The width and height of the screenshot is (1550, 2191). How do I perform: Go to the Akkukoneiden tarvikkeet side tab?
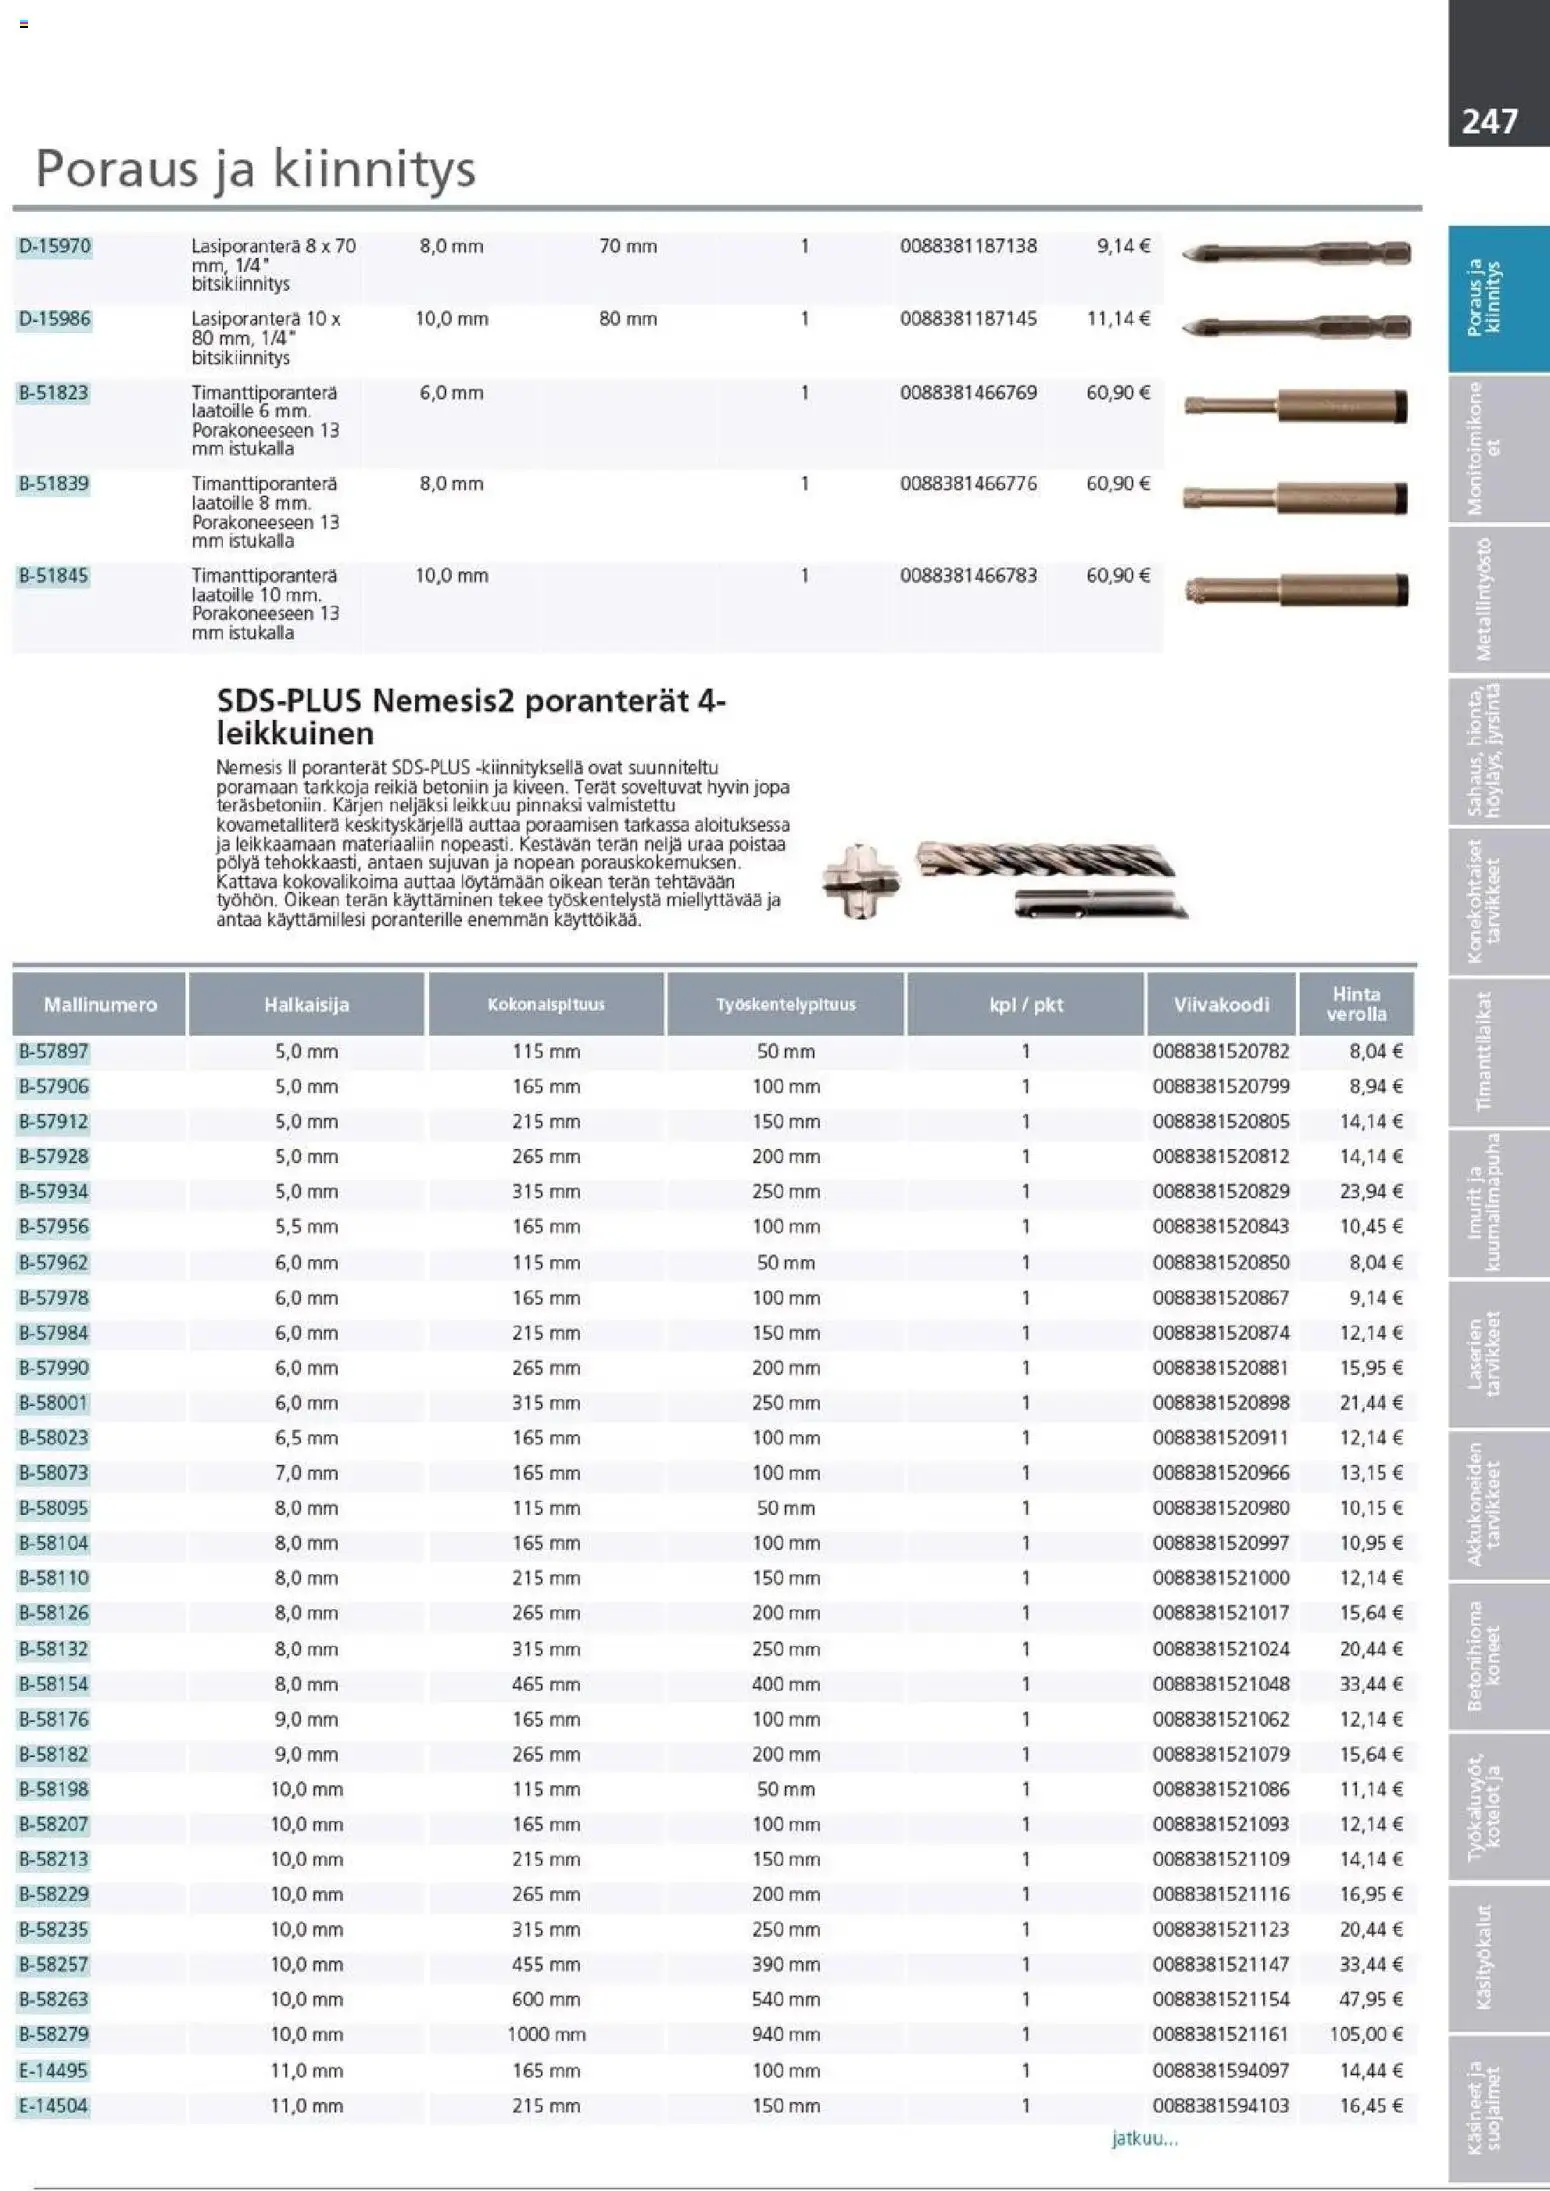1498,1506
